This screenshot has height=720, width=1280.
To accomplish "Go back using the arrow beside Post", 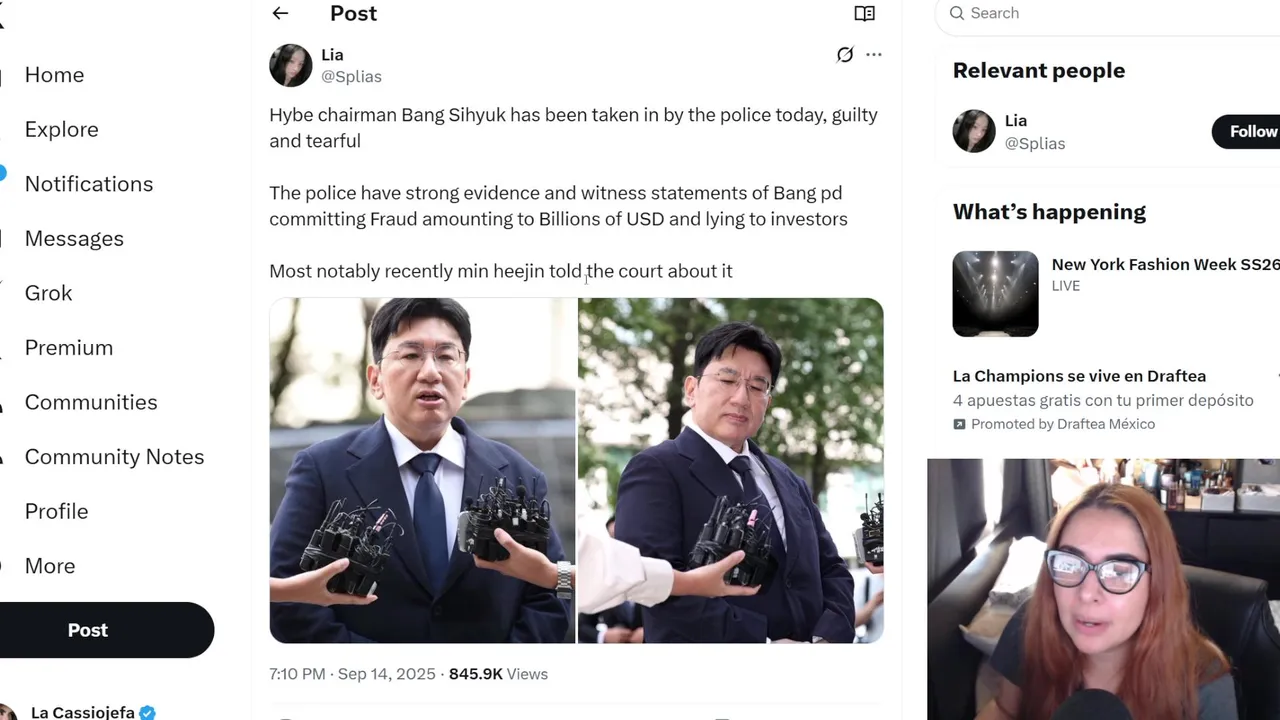I will tap(280, 13).
